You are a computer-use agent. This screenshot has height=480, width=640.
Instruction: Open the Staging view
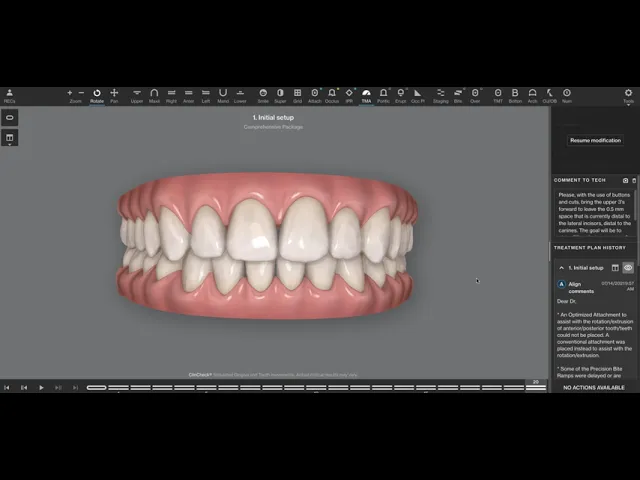(441, 96)
